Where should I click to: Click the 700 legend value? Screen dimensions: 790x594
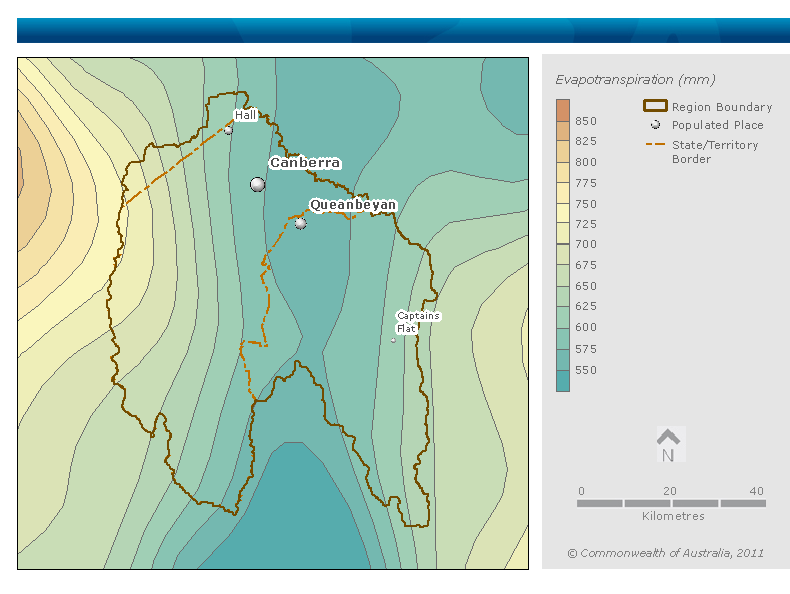[586, 244]
